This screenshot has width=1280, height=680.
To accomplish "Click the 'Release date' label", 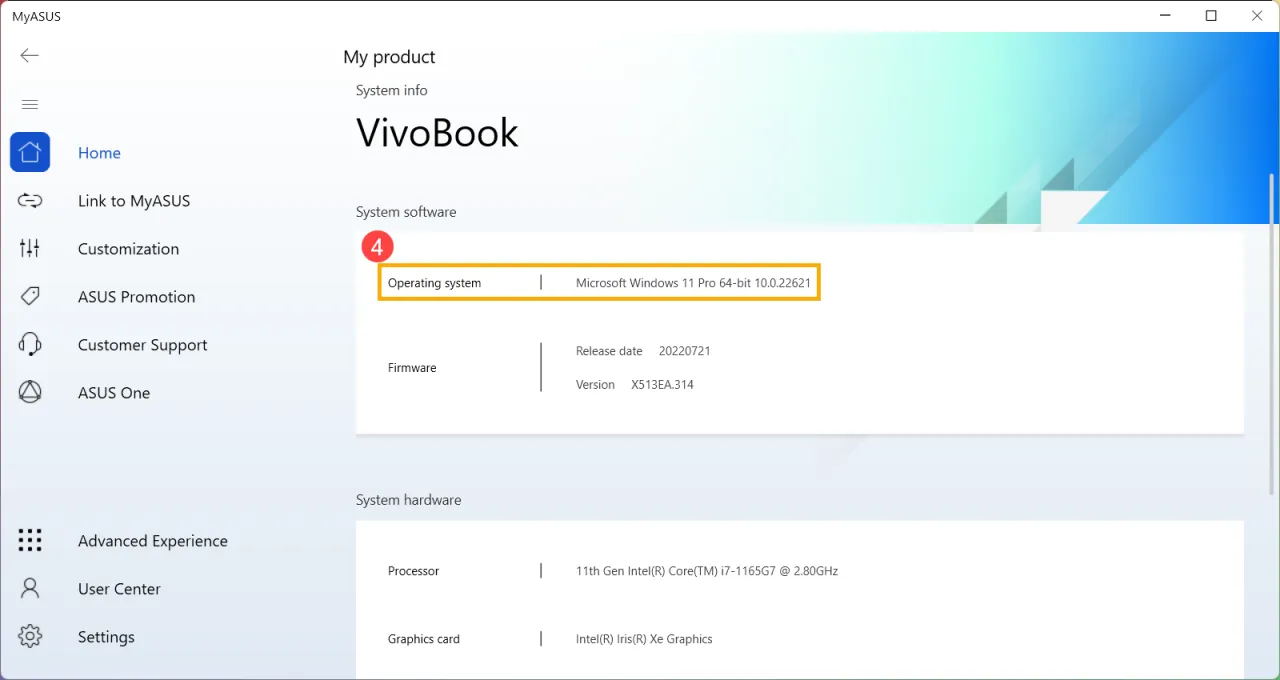I will tap(609, 351).
